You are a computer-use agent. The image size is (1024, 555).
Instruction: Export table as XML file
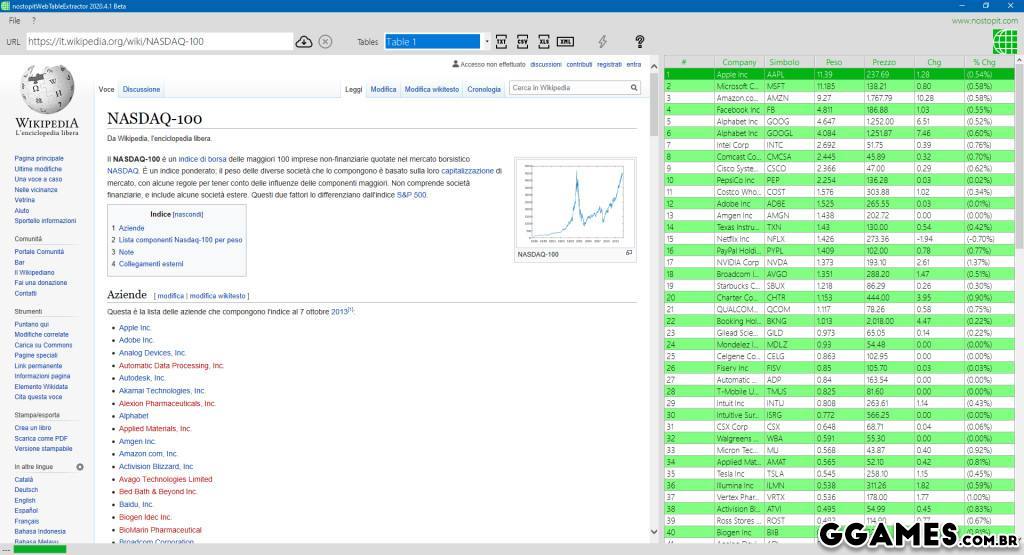click(x=565, y=41)
